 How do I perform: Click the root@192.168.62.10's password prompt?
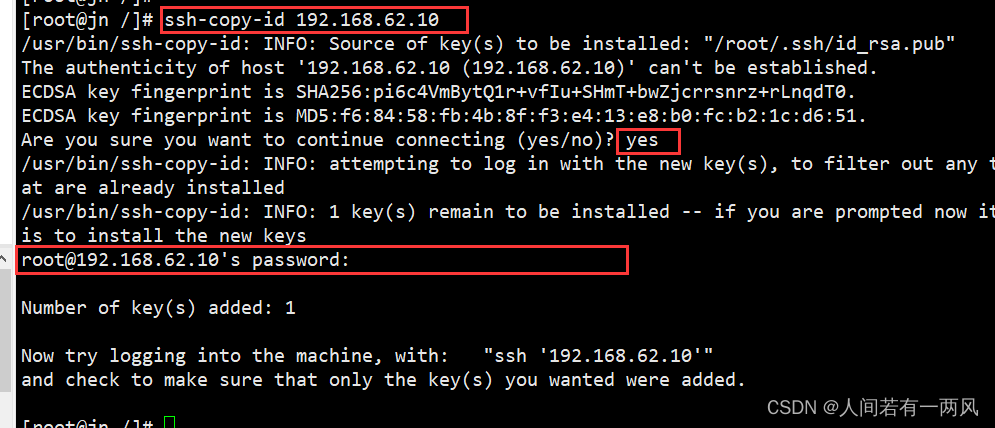[x=185, y=260]
